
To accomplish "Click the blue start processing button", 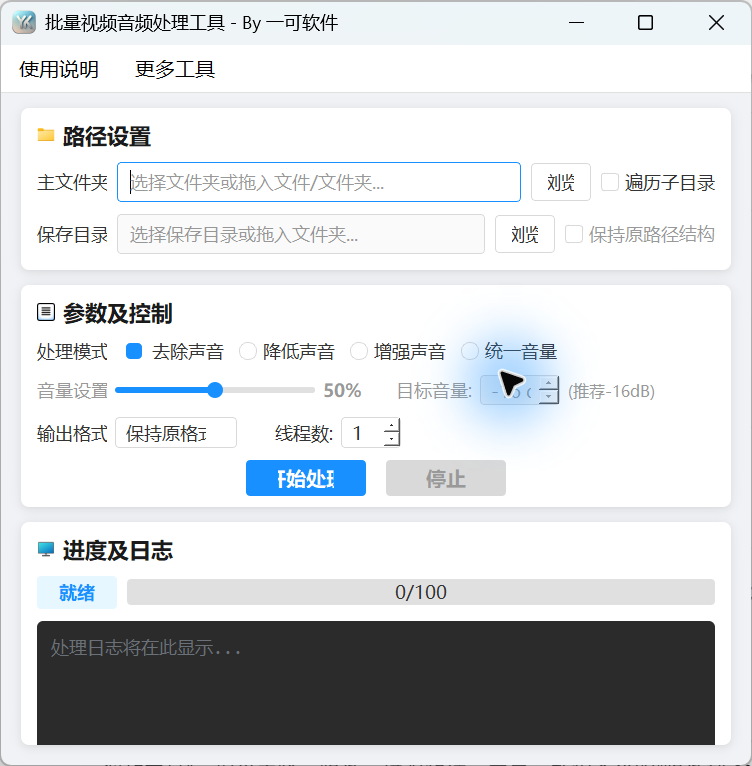I will tap(306, 478).
